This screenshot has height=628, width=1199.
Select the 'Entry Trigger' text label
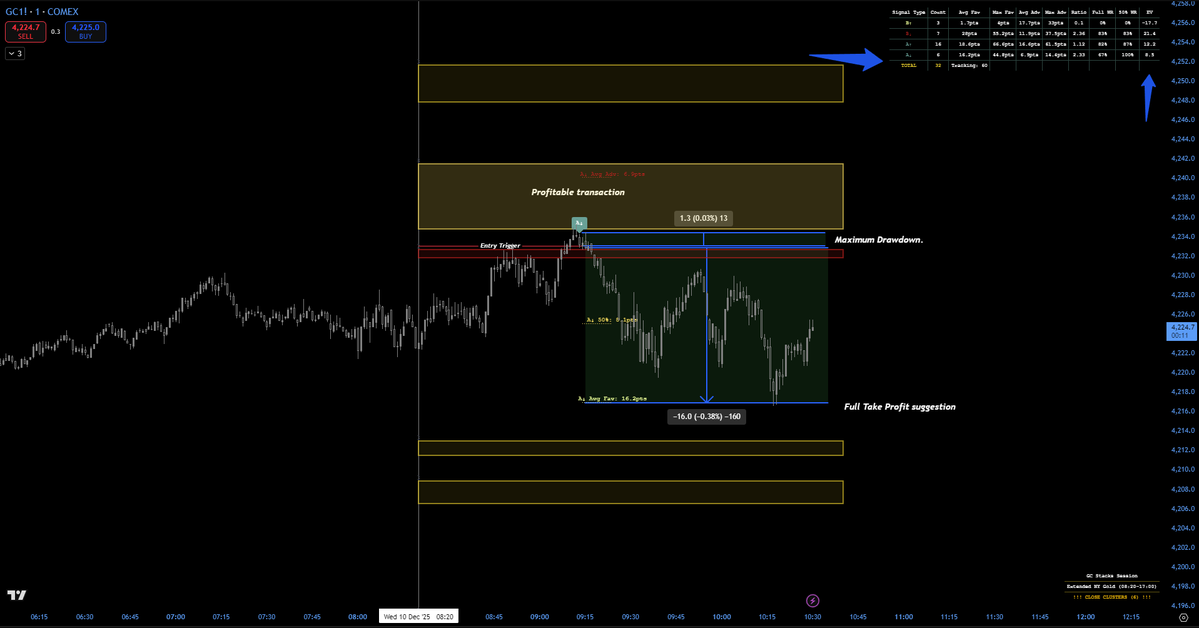point(500,246)
